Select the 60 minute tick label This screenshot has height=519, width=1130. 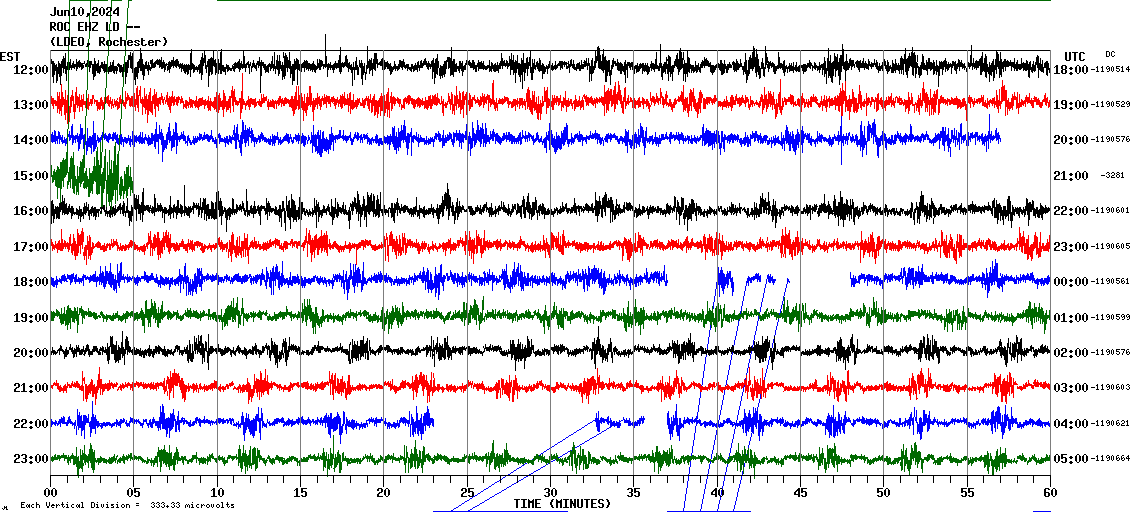point(1049,493)
